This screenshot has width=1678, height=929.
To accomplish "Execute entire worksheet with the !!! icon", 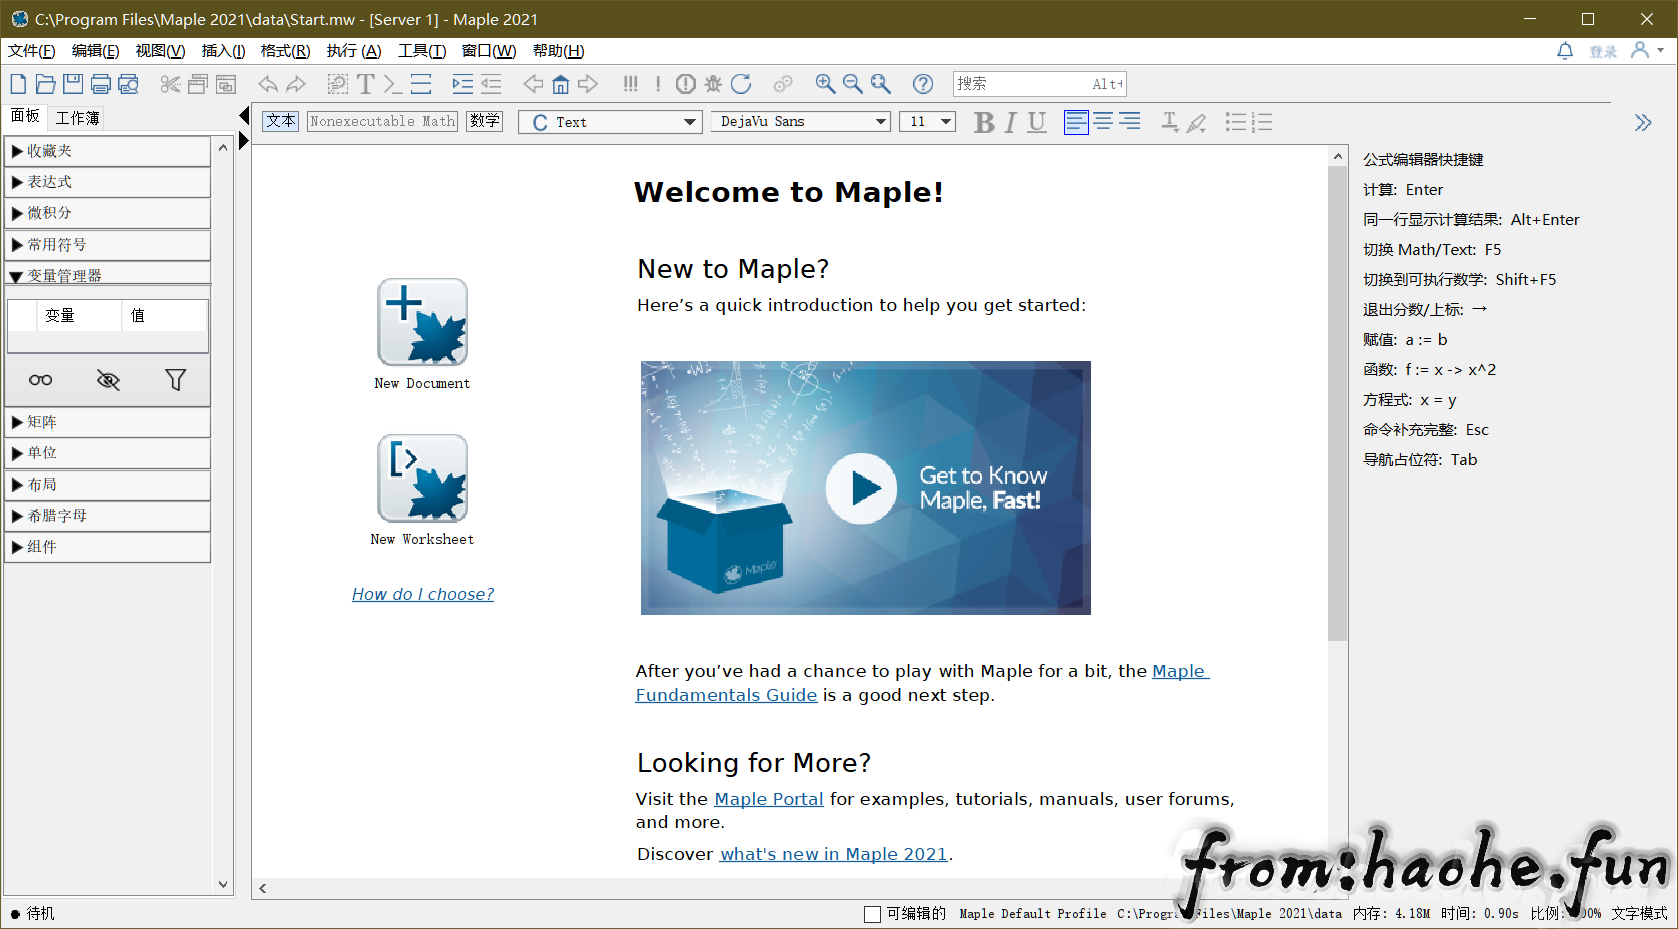I will point(630,84).
